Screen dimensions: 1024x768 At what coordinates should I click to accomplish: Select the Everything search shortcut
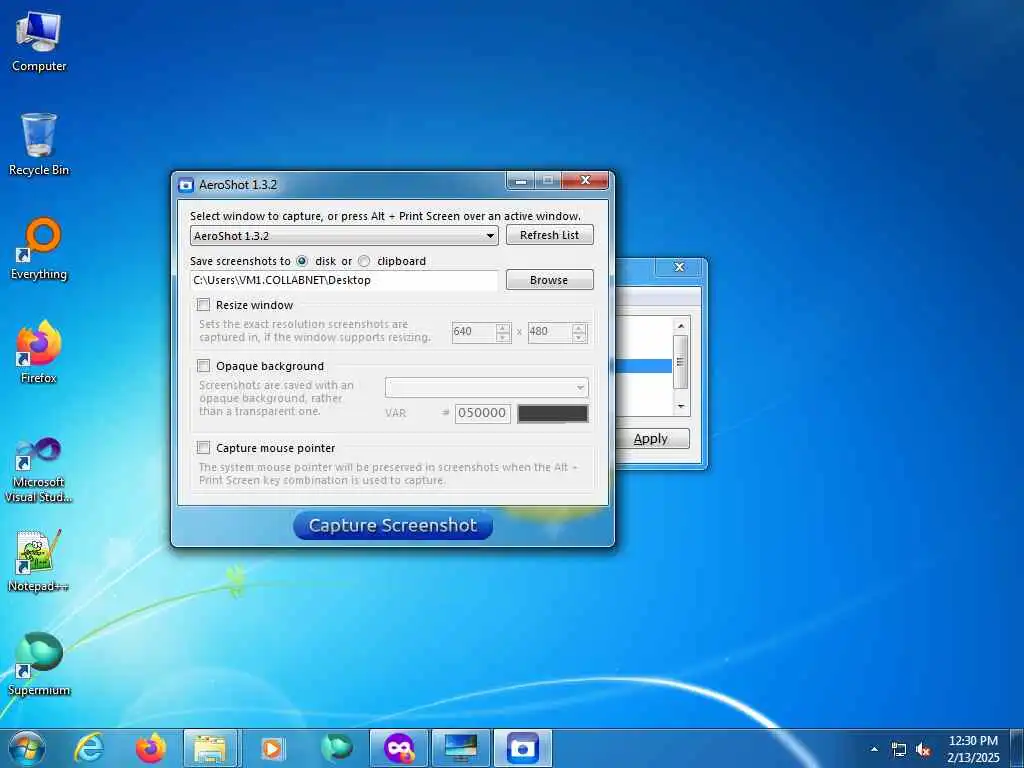point(39,249)
